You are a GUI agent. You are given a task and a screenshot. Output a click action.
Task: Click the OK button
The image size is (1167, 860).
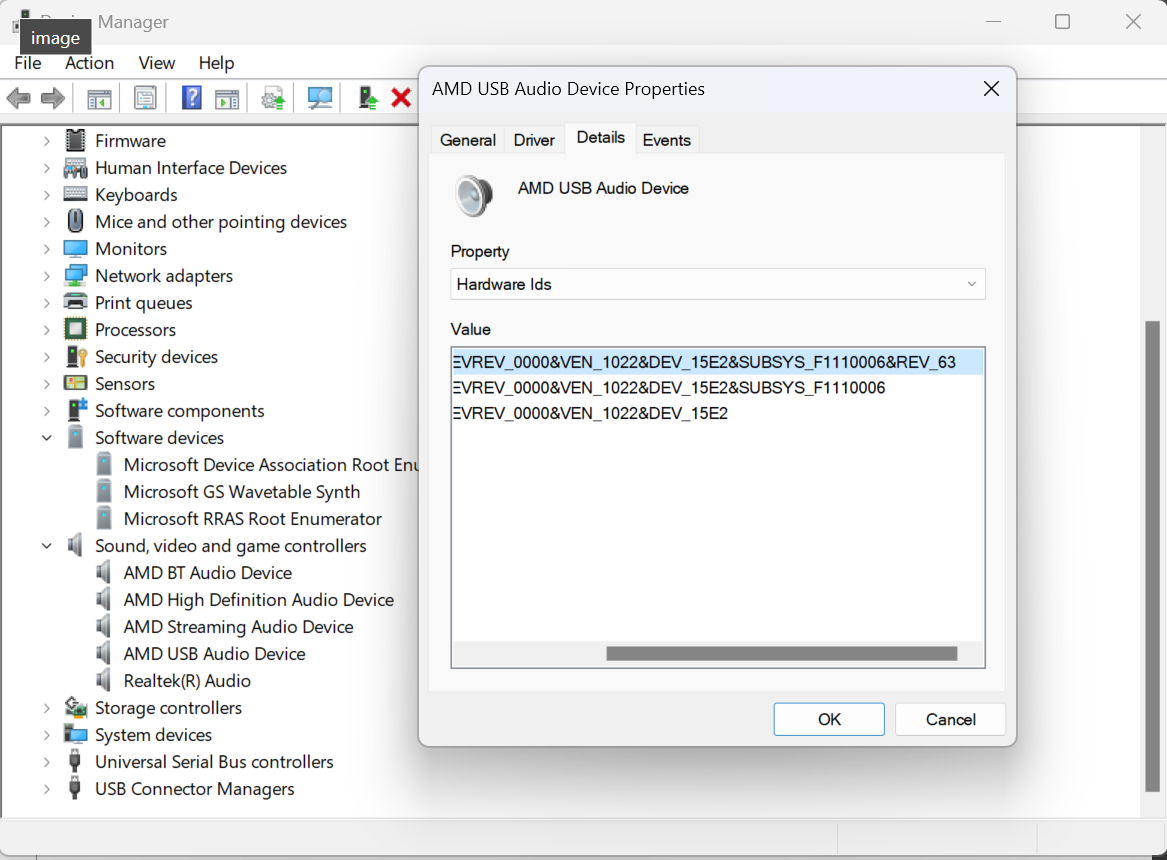(829, 719)
